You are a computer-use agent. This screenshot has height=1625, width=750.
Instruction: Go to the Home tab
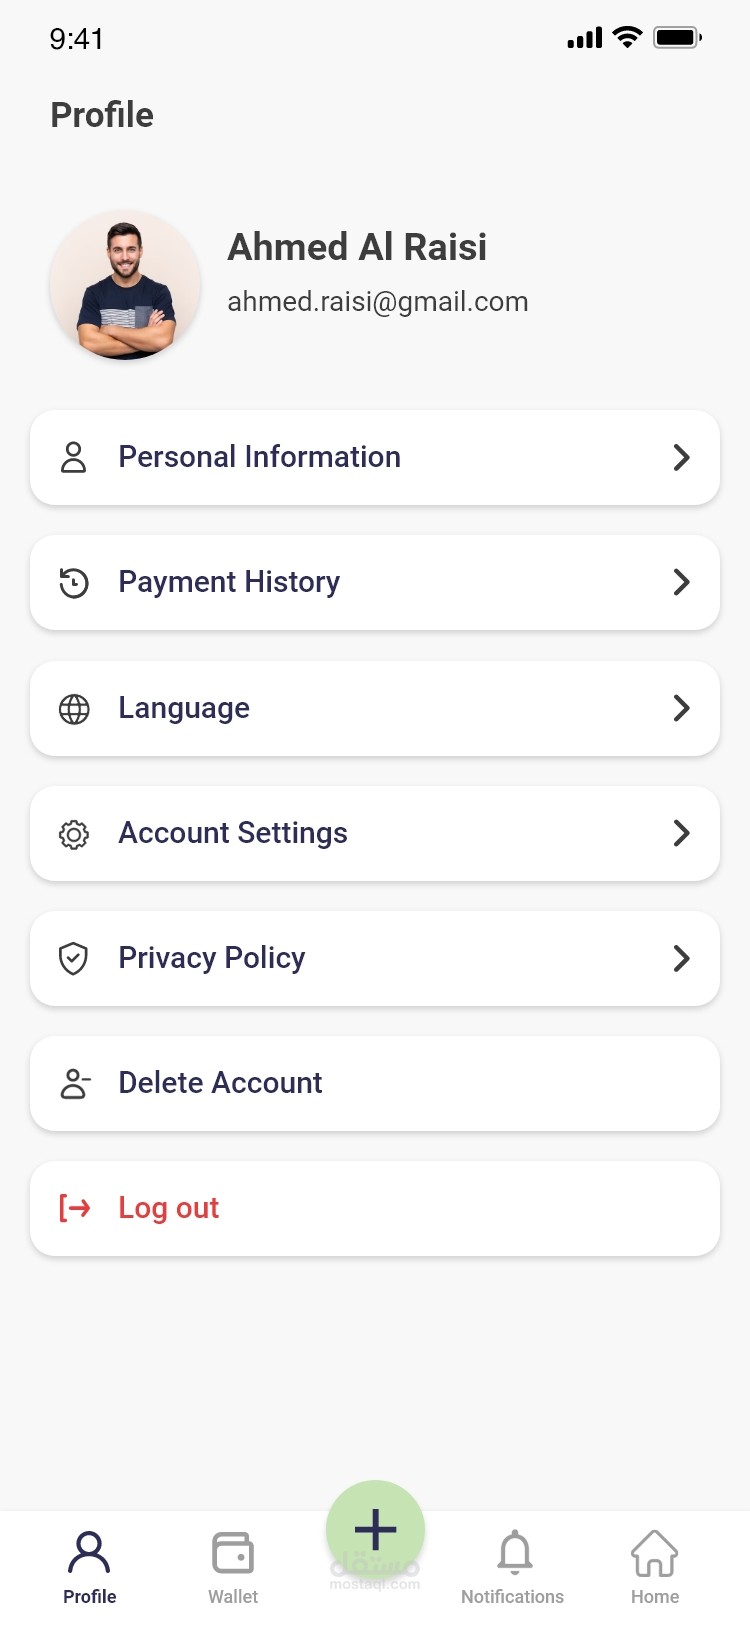tap(655, 1567)
